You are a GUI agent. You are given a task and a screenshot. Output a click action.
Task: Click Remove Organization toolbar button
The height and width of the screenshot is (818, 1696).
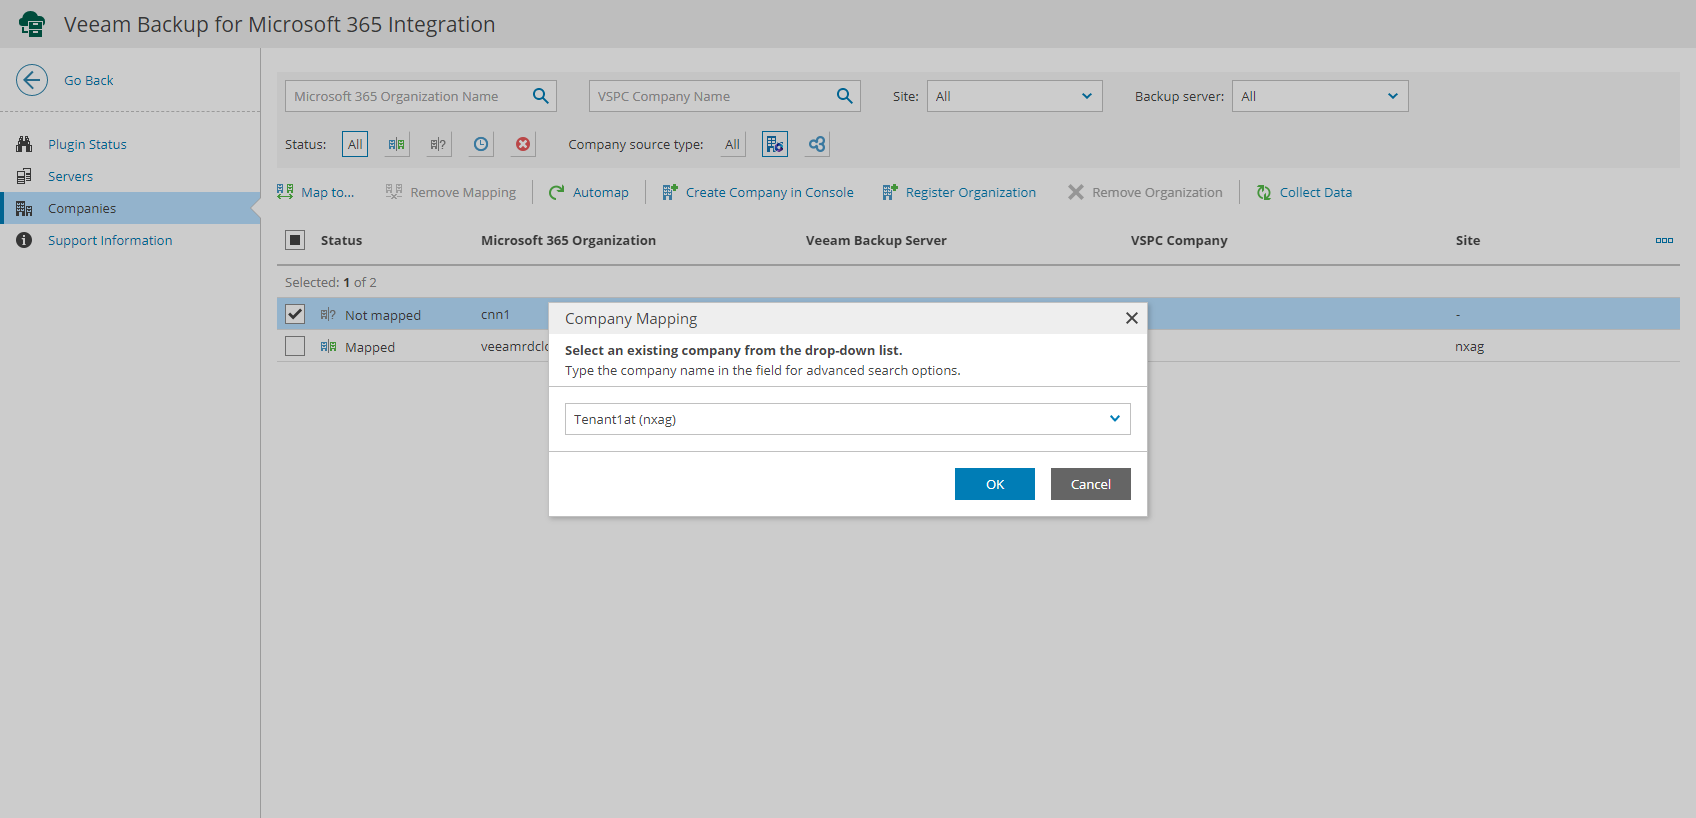pos(1145,192)
